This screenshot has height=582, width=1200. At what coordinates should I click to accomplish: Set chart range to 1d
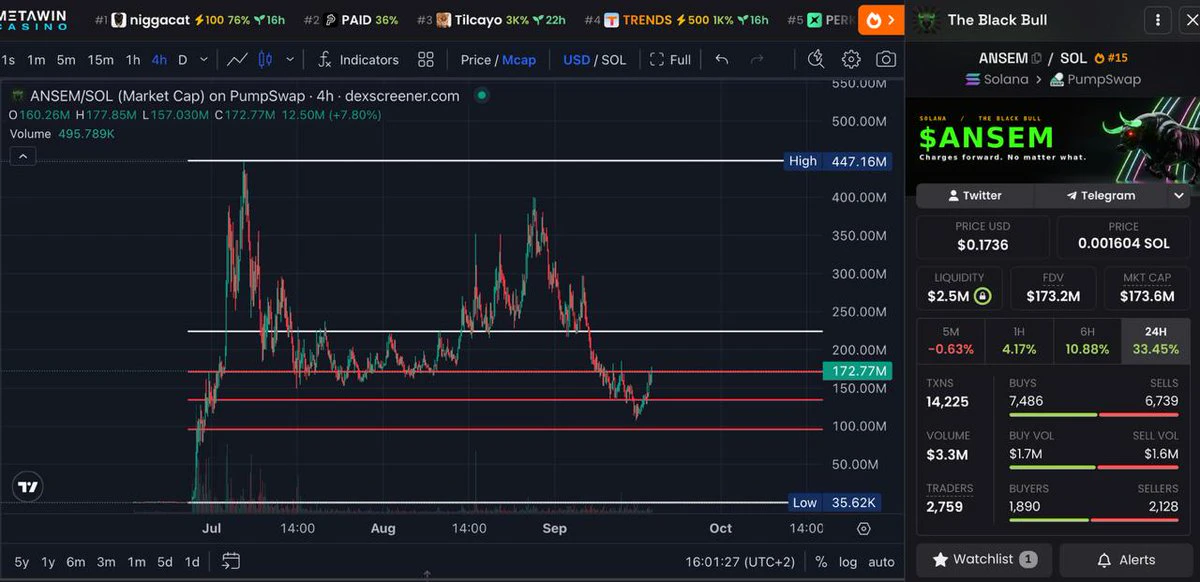[x=192, y=561]
